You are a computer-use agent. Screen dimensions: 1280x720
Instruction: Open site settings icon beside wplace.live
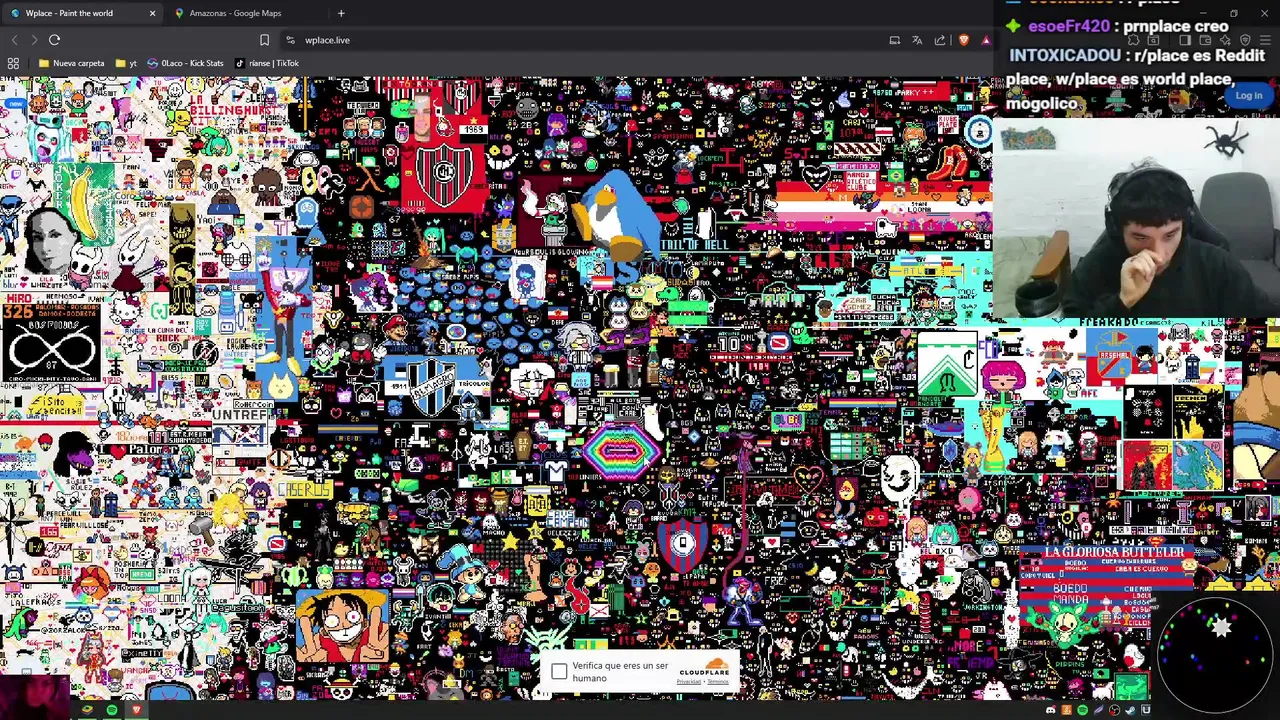(x=290, y=40)
